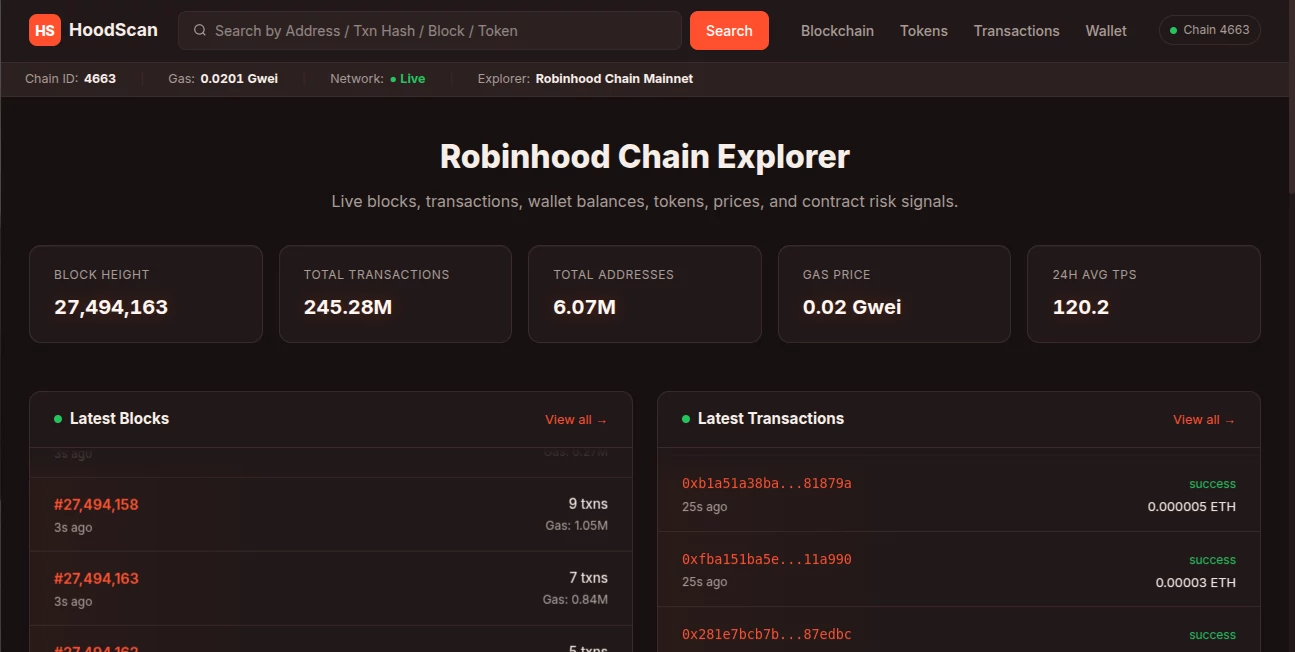Open transaction 0xfba151ba5e...11a990
Viewport: 1295px width, 652px height.
[767, 560]
